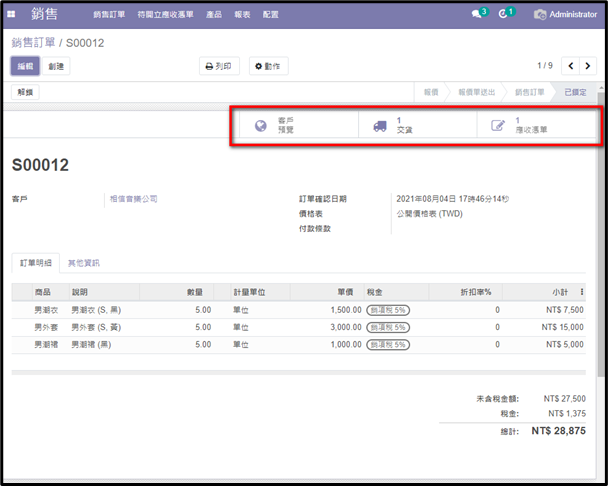
Task: Open the 待開立應收憑單 menu
Action: tap(166, 14)
